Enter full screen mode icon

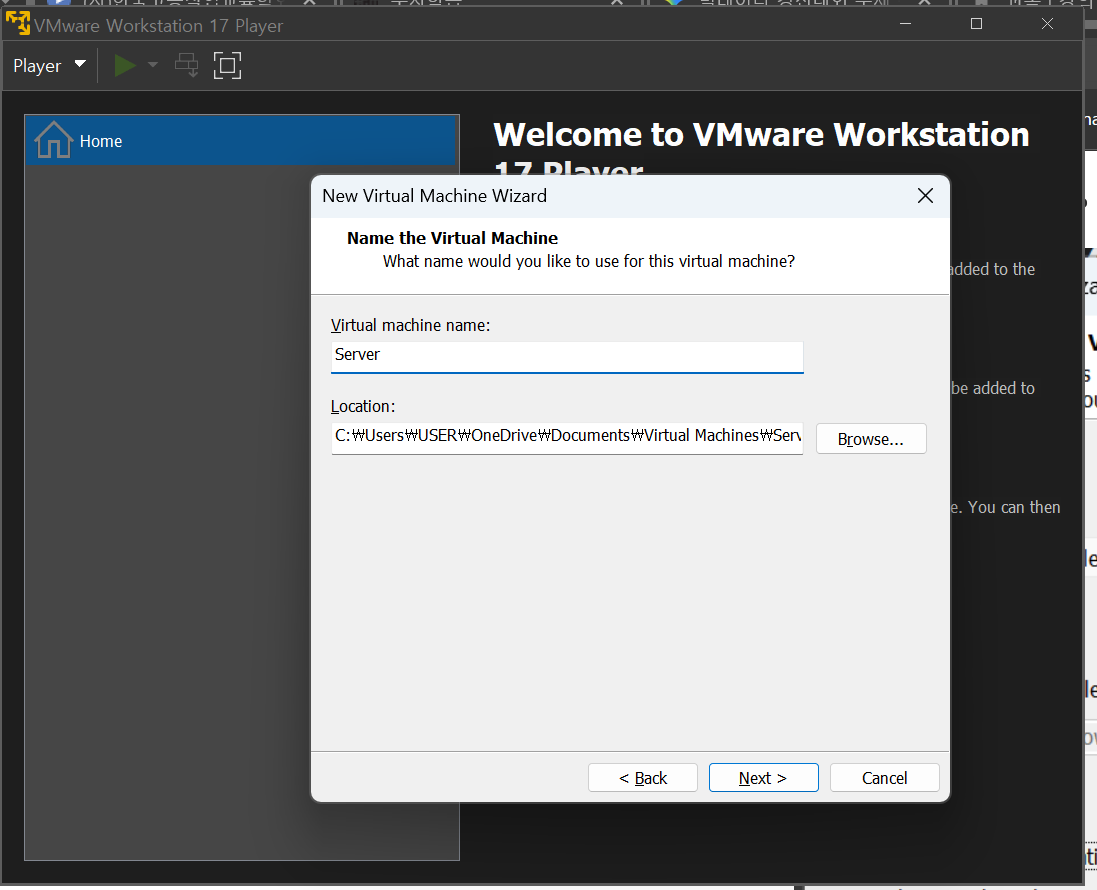coord(227,66)
